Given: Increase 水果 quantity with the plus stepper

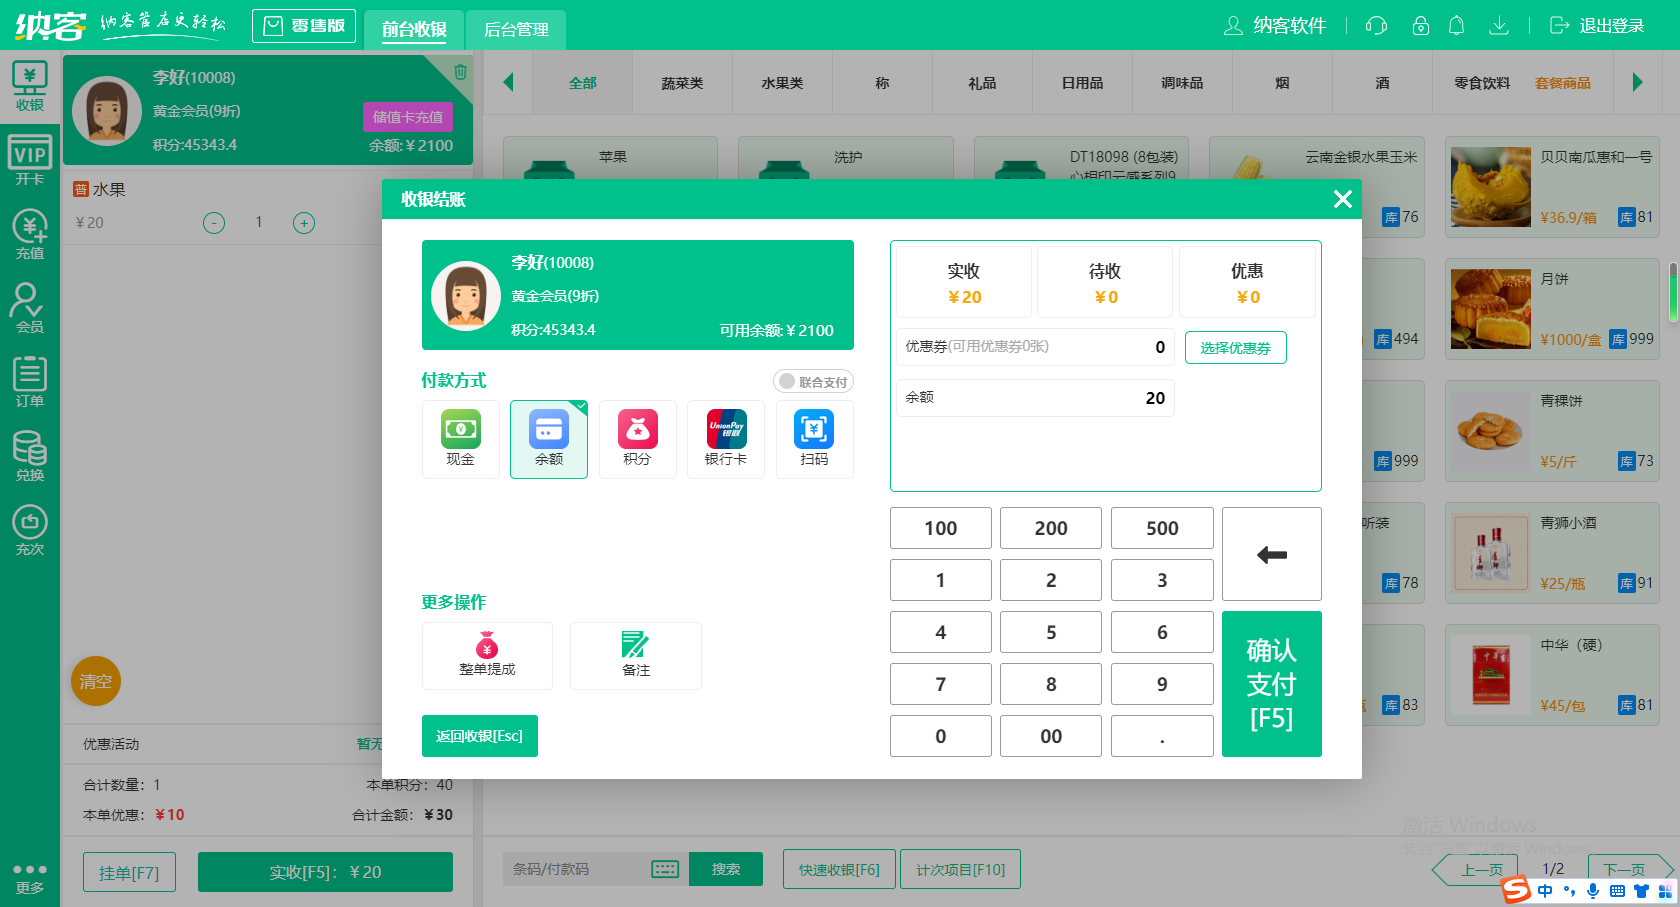Looking at the screenshot, I should click(x=303, y=222).
